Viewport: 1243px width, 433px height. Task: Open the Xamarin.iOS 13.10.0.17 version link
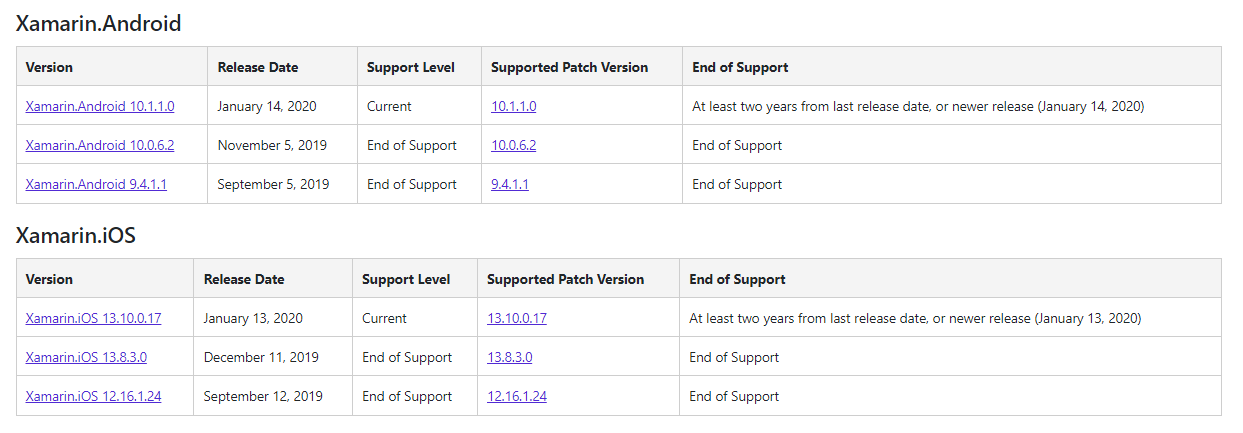click(x=93, y=318)
